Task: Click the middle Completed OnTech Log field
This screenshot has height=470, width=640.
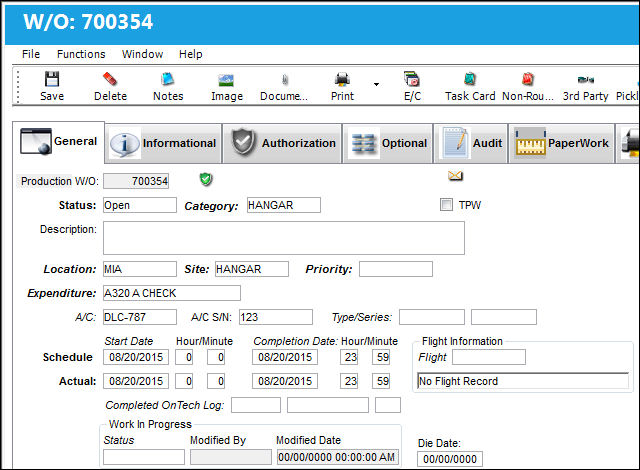Action: pyautogui.click(x=328, y=405)
